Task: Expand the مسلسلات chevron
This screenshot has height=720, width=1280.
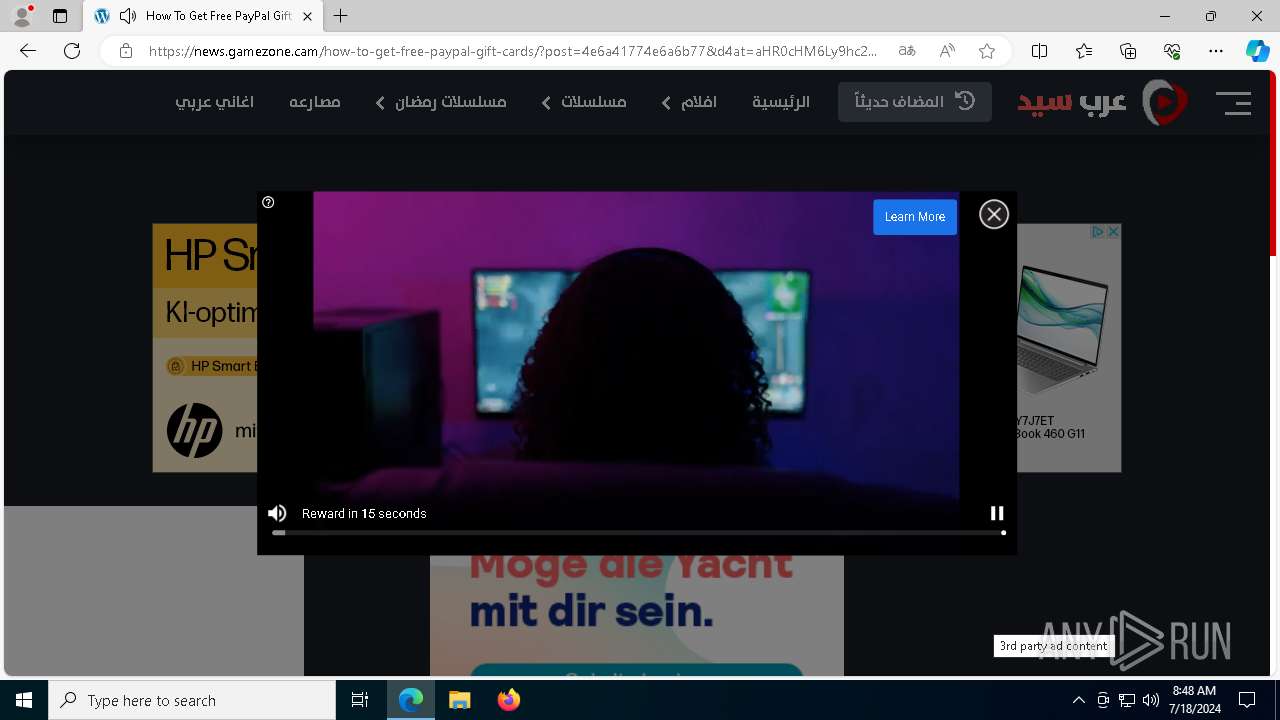Action: click(546, 103)
